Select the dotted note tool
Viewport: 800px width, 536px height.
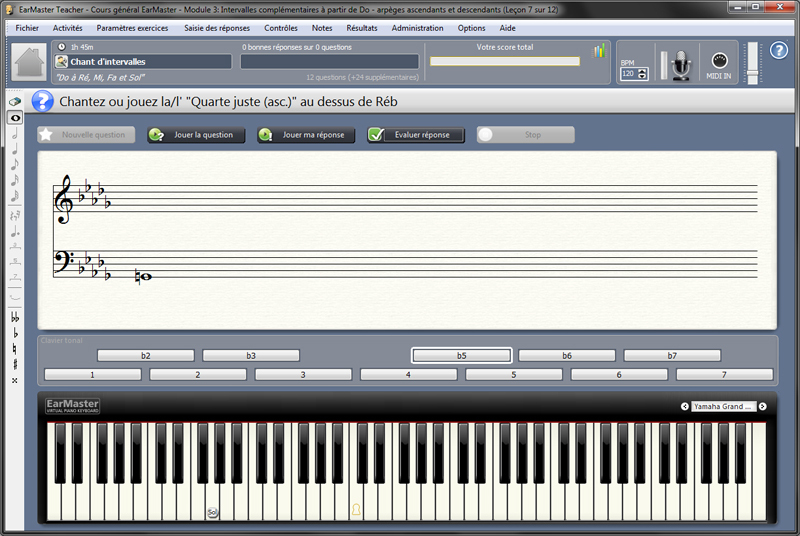[15, 232]
